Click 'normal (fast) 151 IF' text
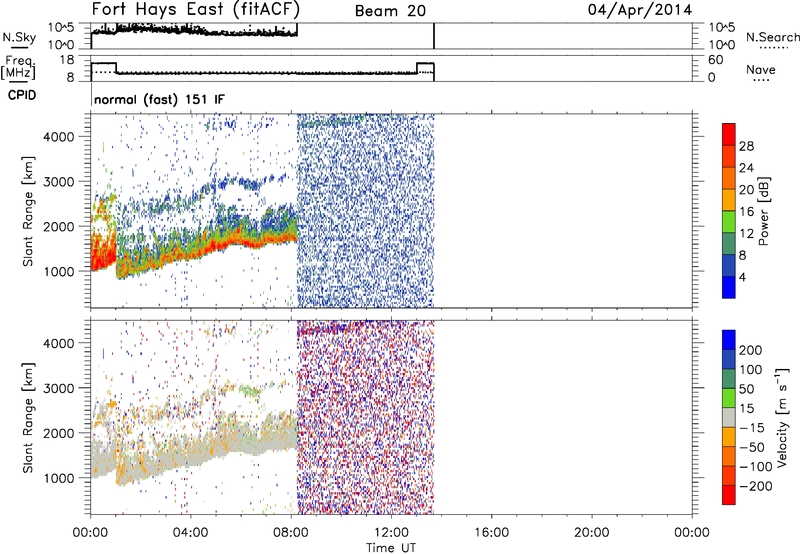The width and height of the screenshot is (800, 554). pos(159,99)
